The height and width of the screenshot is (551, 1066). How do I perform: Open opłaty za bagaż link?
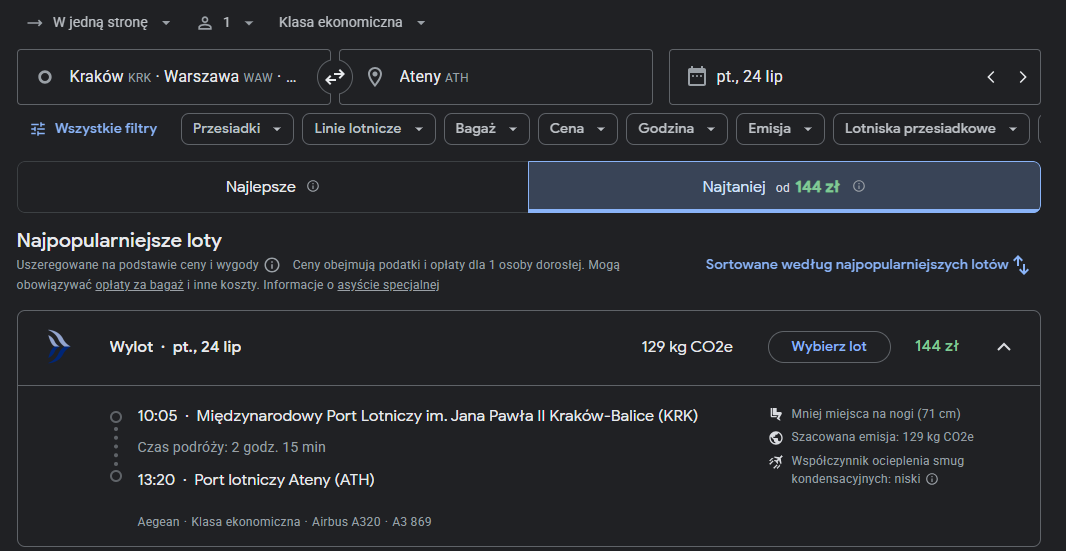coord(139,285)
